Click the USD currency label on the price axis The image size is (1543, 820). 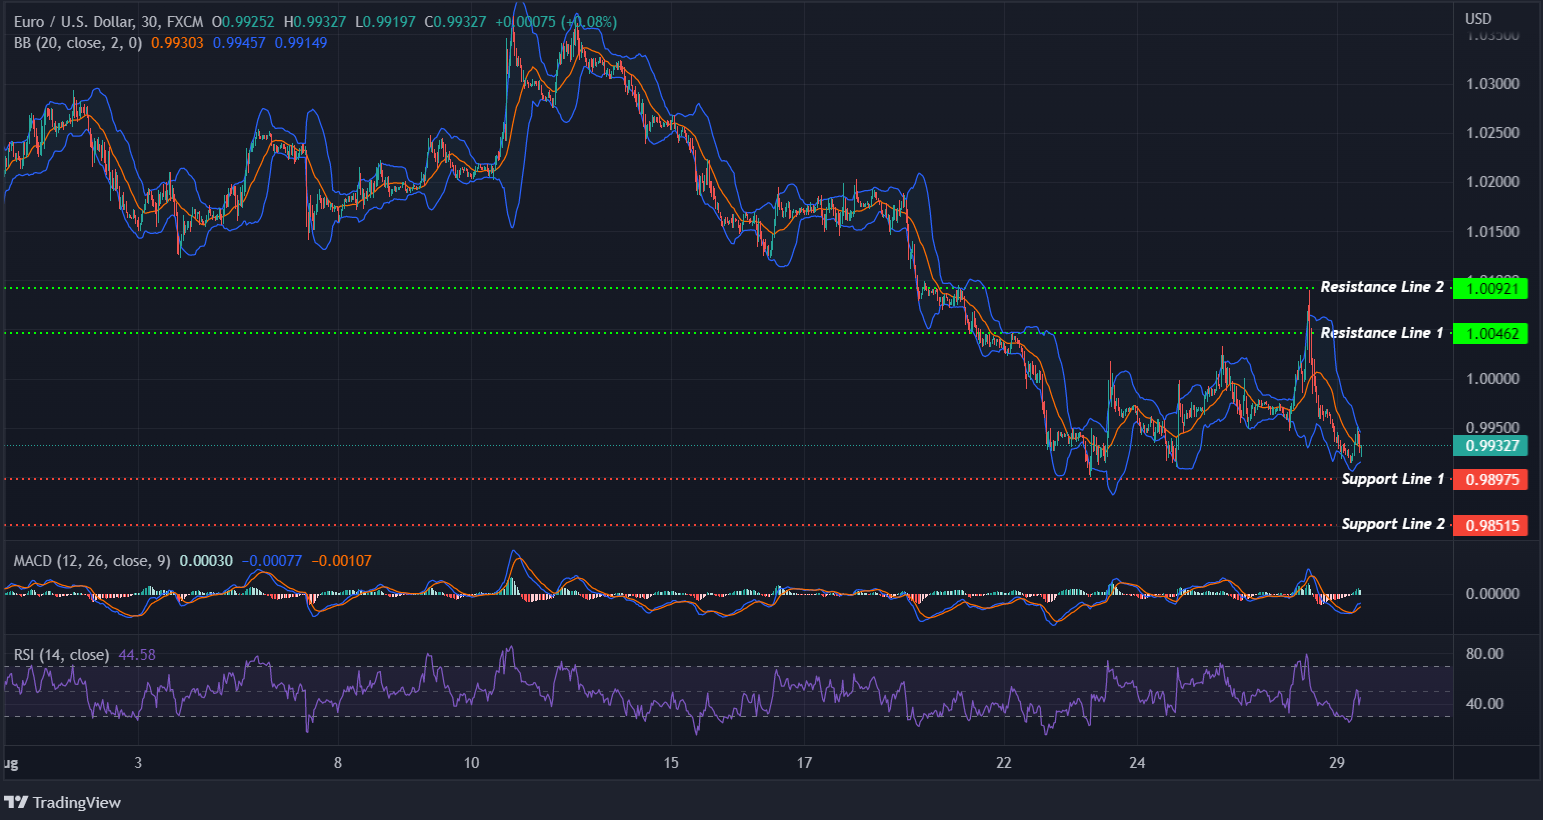(1479, 17)
